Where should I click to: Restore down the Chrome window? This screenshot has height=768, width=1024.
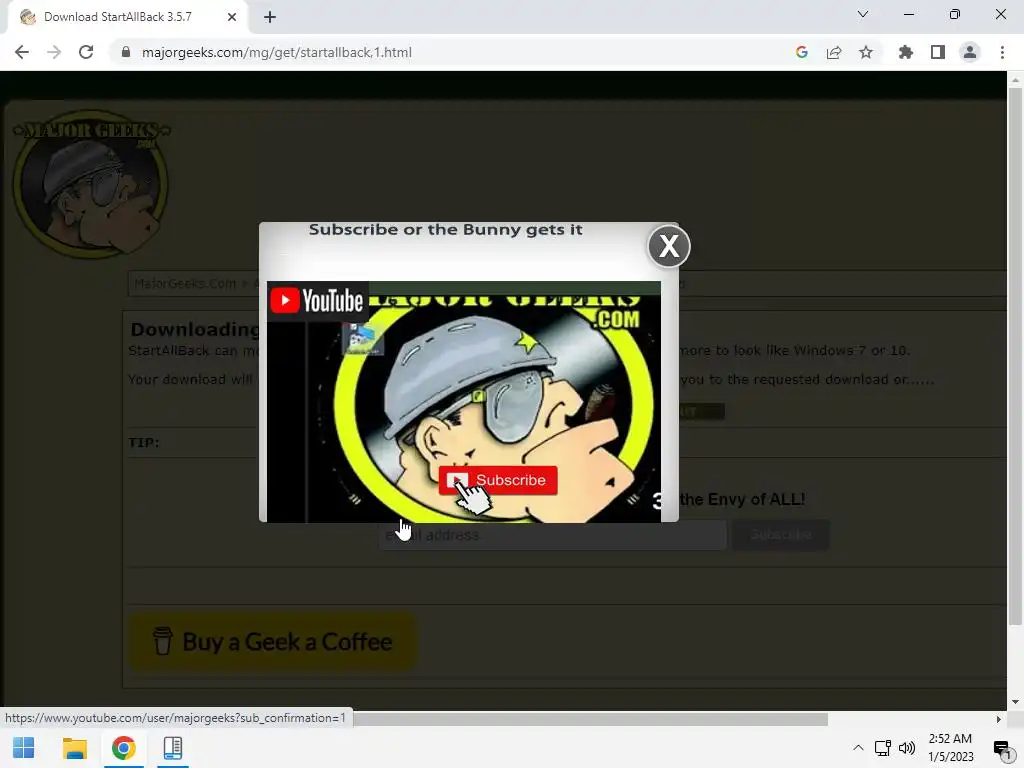[x=955, y=14]
